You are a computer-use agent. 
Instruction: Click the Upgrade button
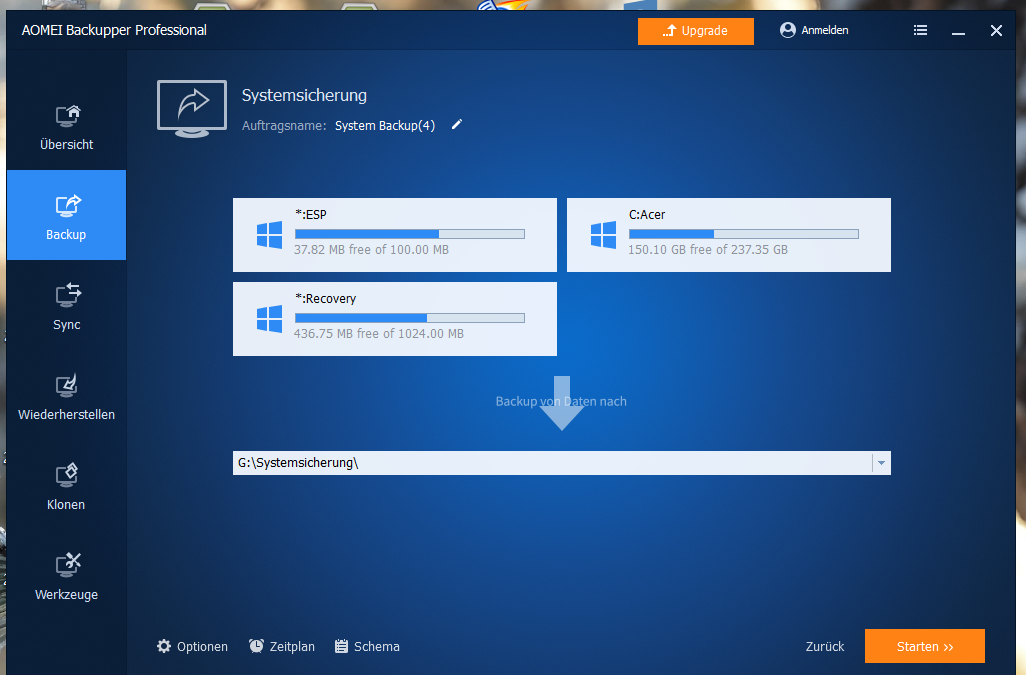[x=696, y=31]
